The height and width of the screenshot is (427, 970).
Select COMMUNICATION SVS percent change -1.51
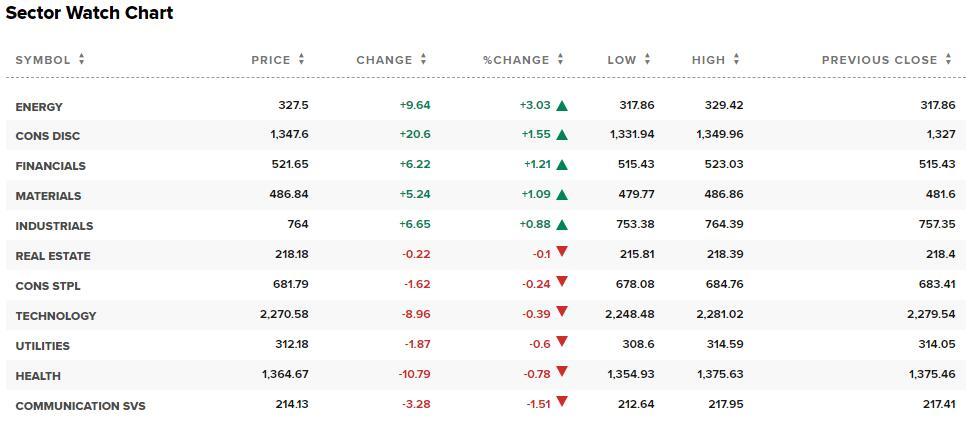[538, 404]
